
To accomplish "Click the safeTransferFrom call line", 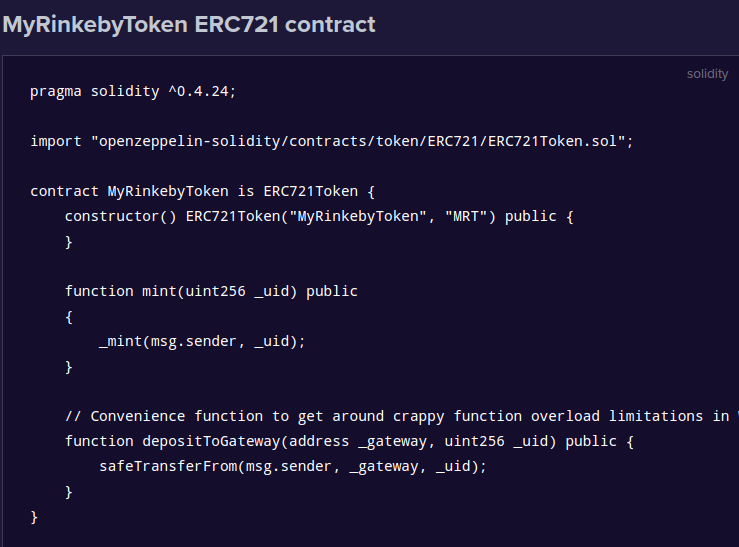I will tap(293, 466).
